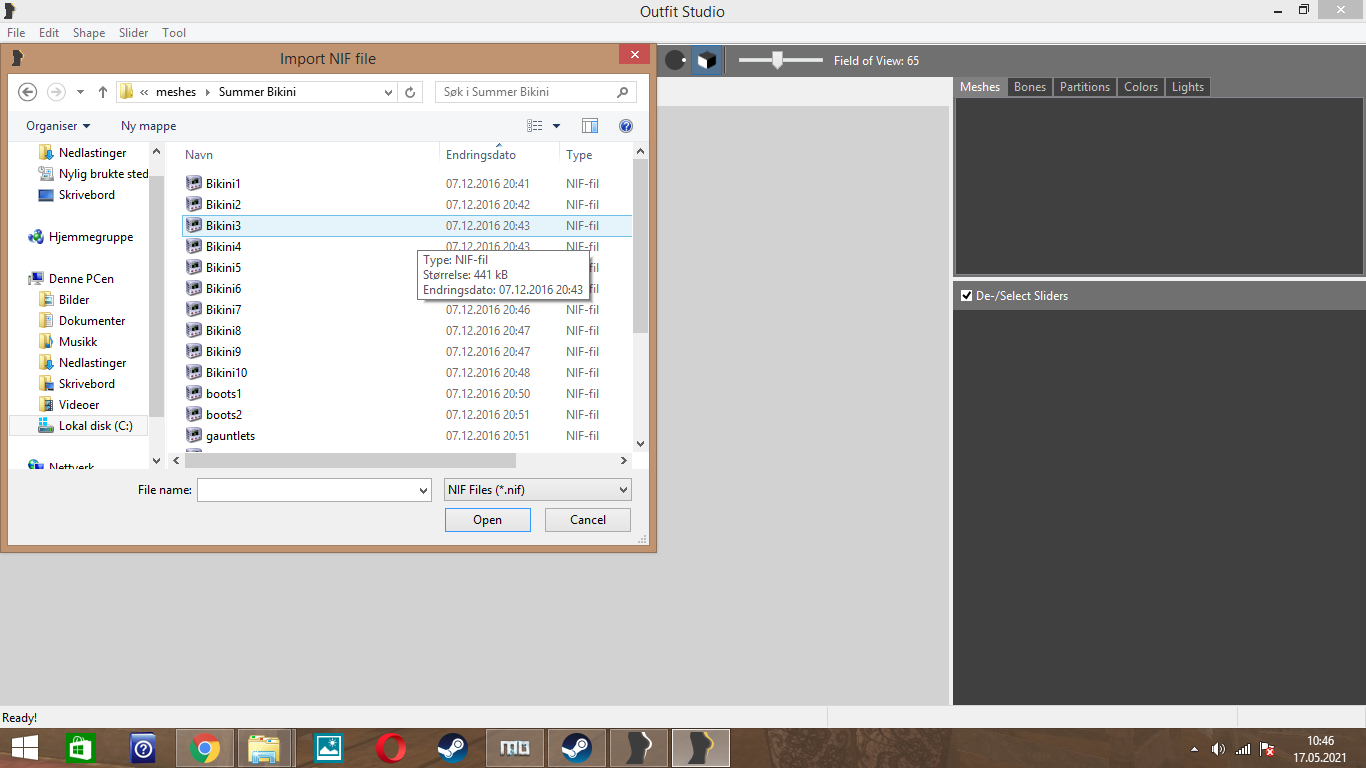Switch to the Colors tab

1141,87
